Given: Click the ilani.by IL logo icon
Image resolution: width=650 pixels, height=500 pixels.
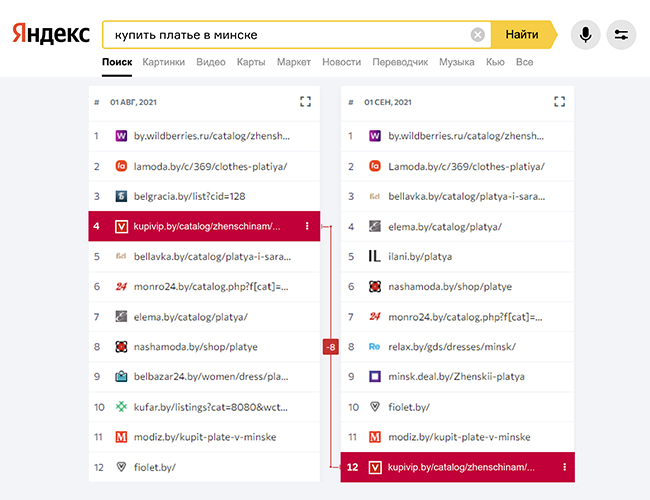Looking at the screenshot, I should pyautogui.click(x=375, y=256).
